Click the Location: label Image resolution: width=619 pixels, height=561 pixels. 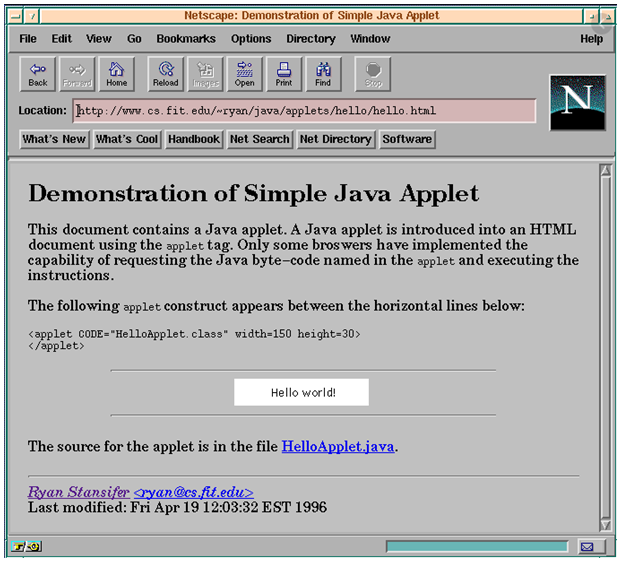[x=43, y=111]
